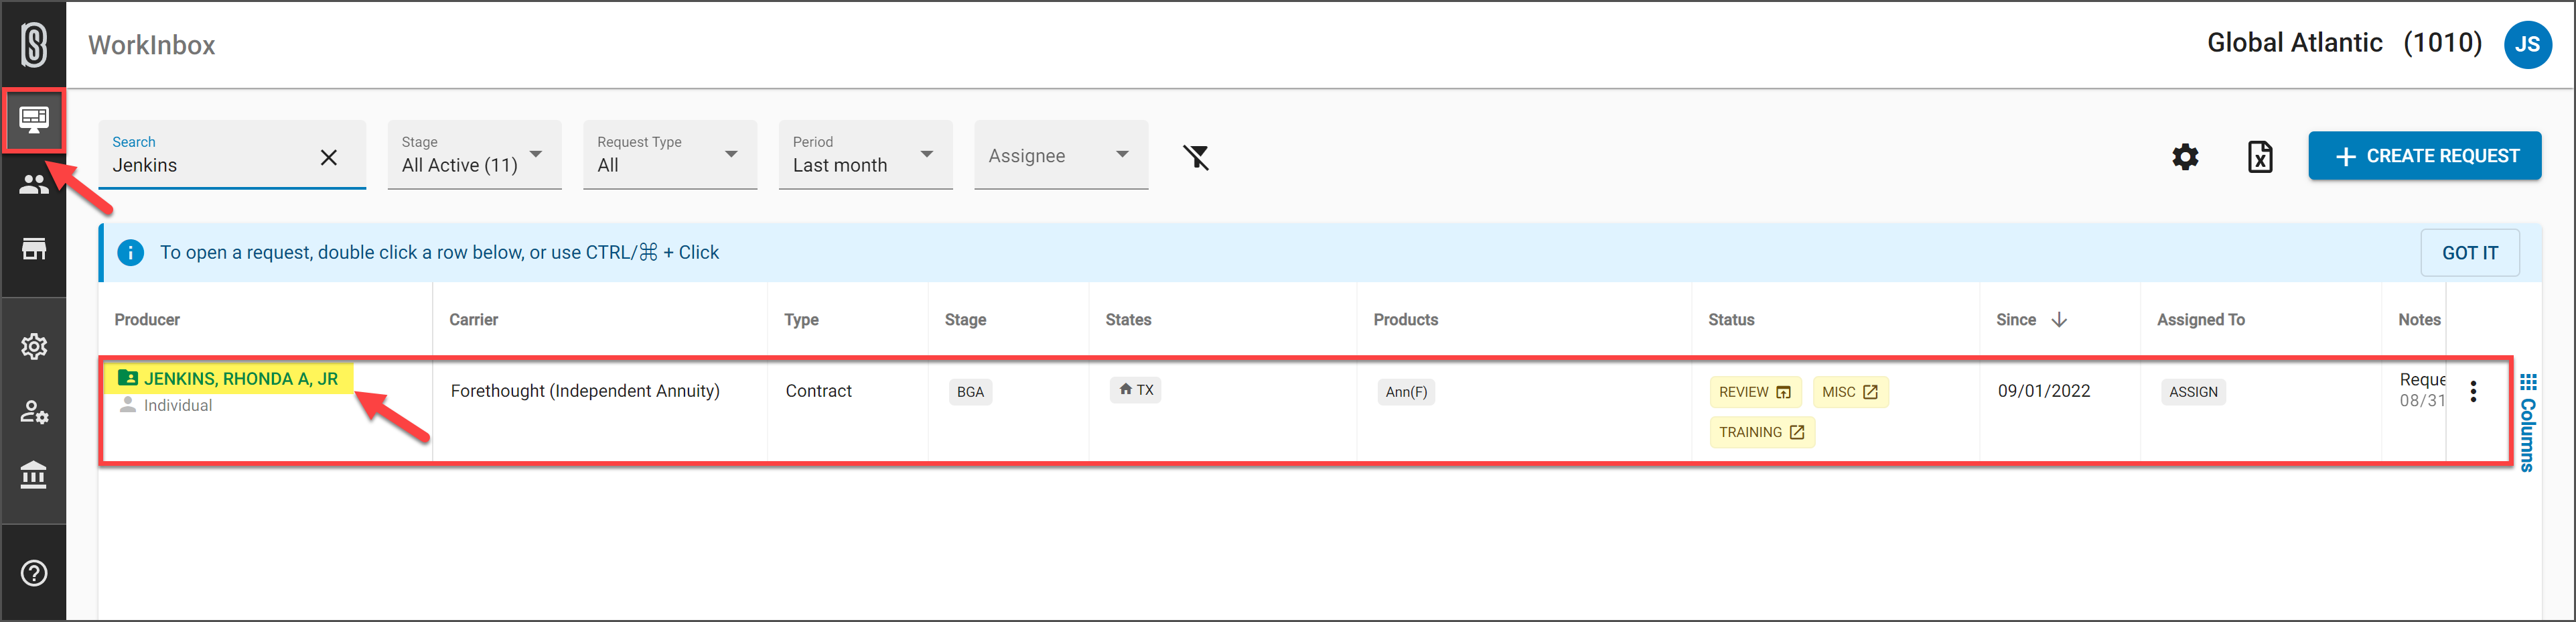This screenshot has height=622, width=2576.
Task: Click the Individual label under producer
Action: 178,405
